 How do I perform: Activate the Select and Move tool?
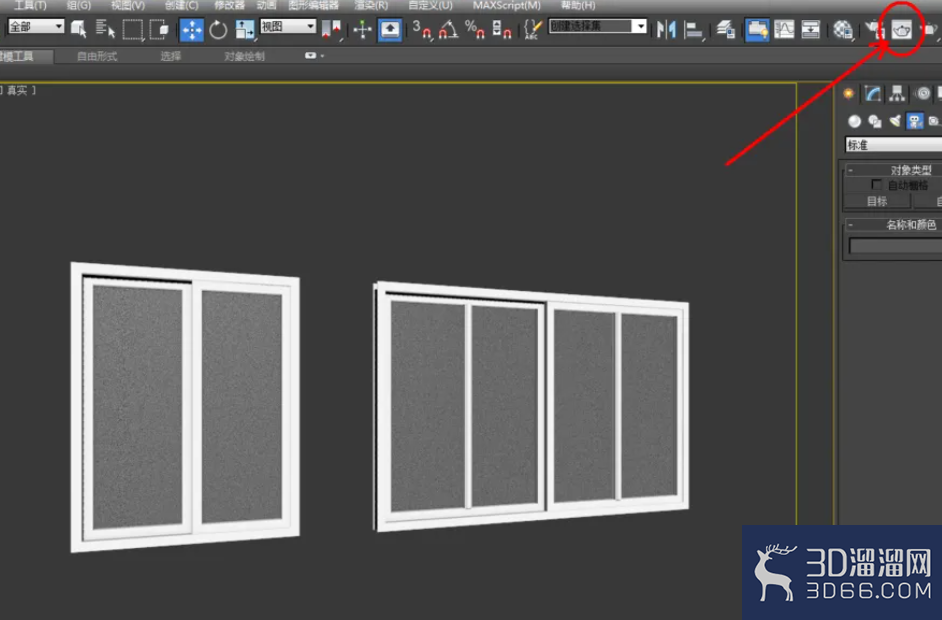192,29
